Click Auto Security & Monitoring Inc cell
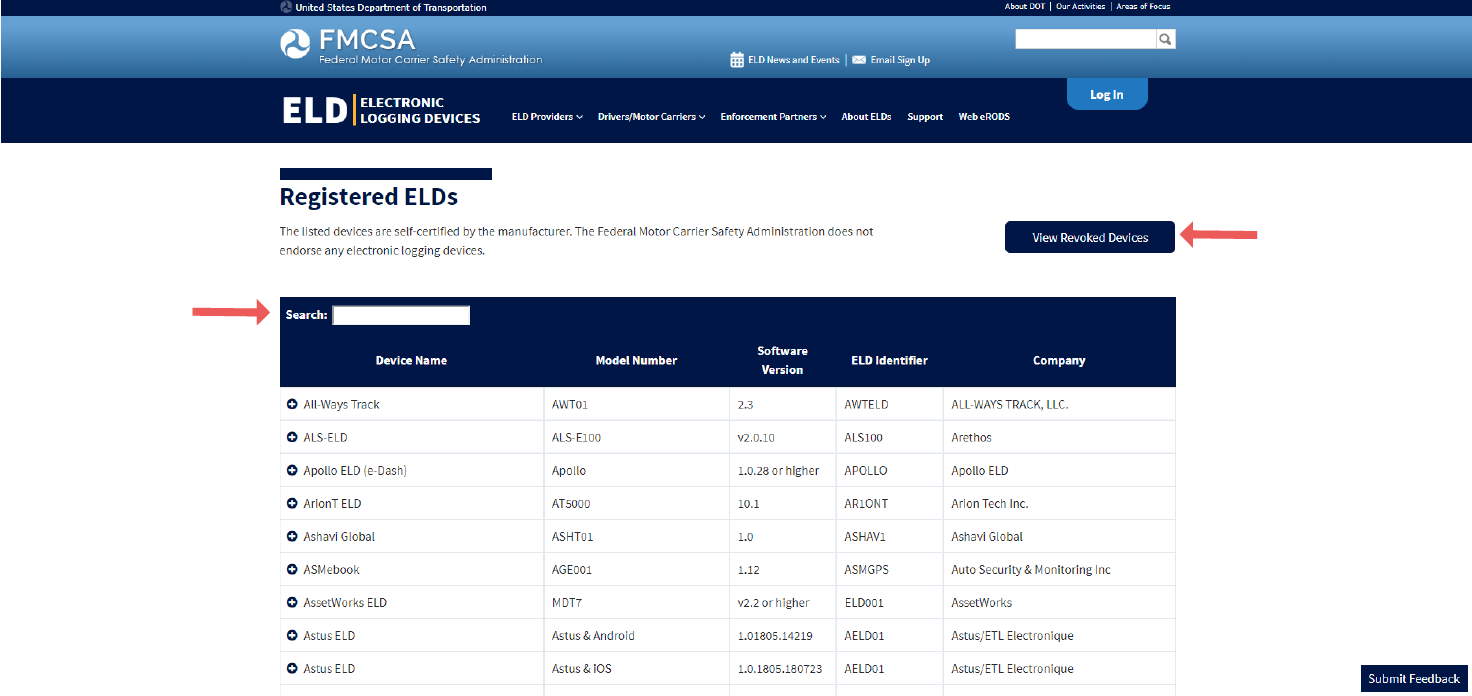The image size is (1472, 696). (1059, 569)
